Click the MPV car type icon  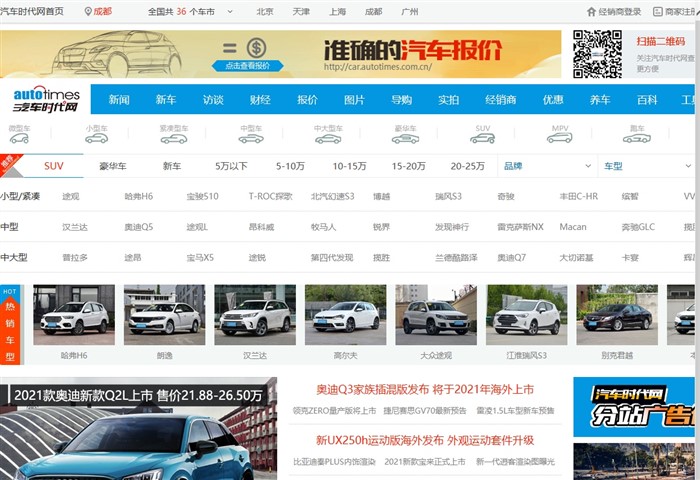(560, 138)
